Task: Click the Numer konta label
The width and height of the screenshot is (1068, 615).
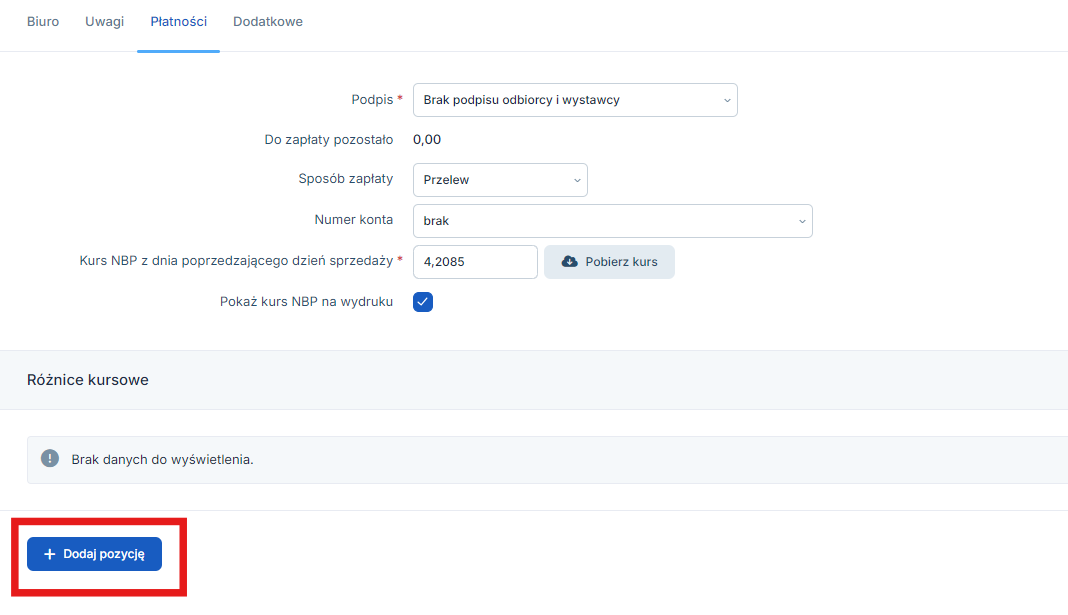Action: [354, 219]
